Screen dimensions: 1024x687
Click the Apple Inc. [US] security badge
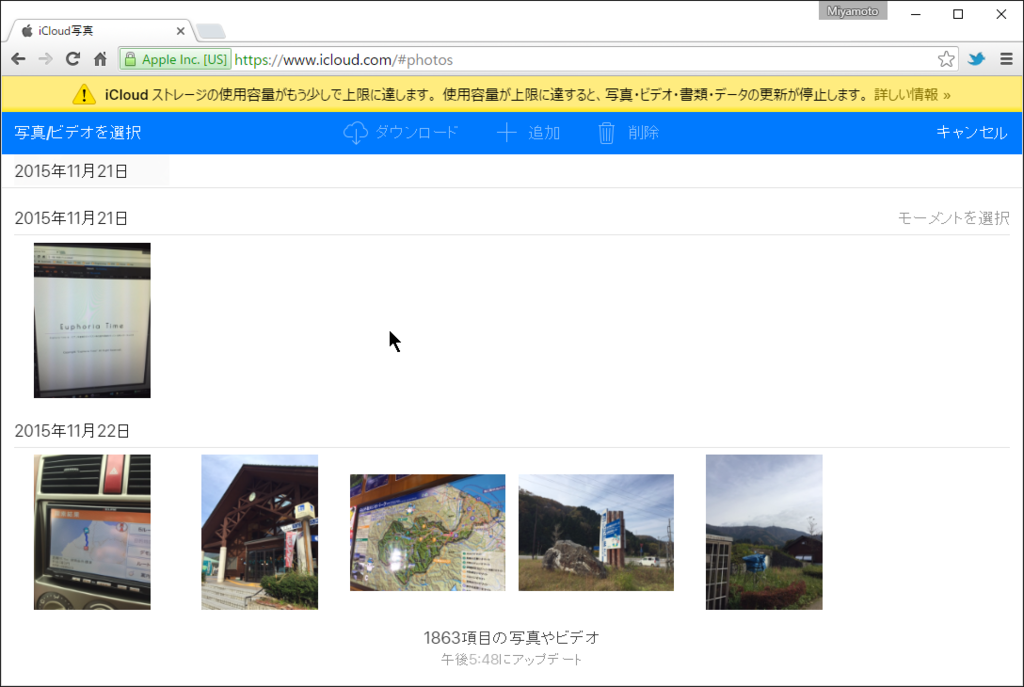click(174, 59)
